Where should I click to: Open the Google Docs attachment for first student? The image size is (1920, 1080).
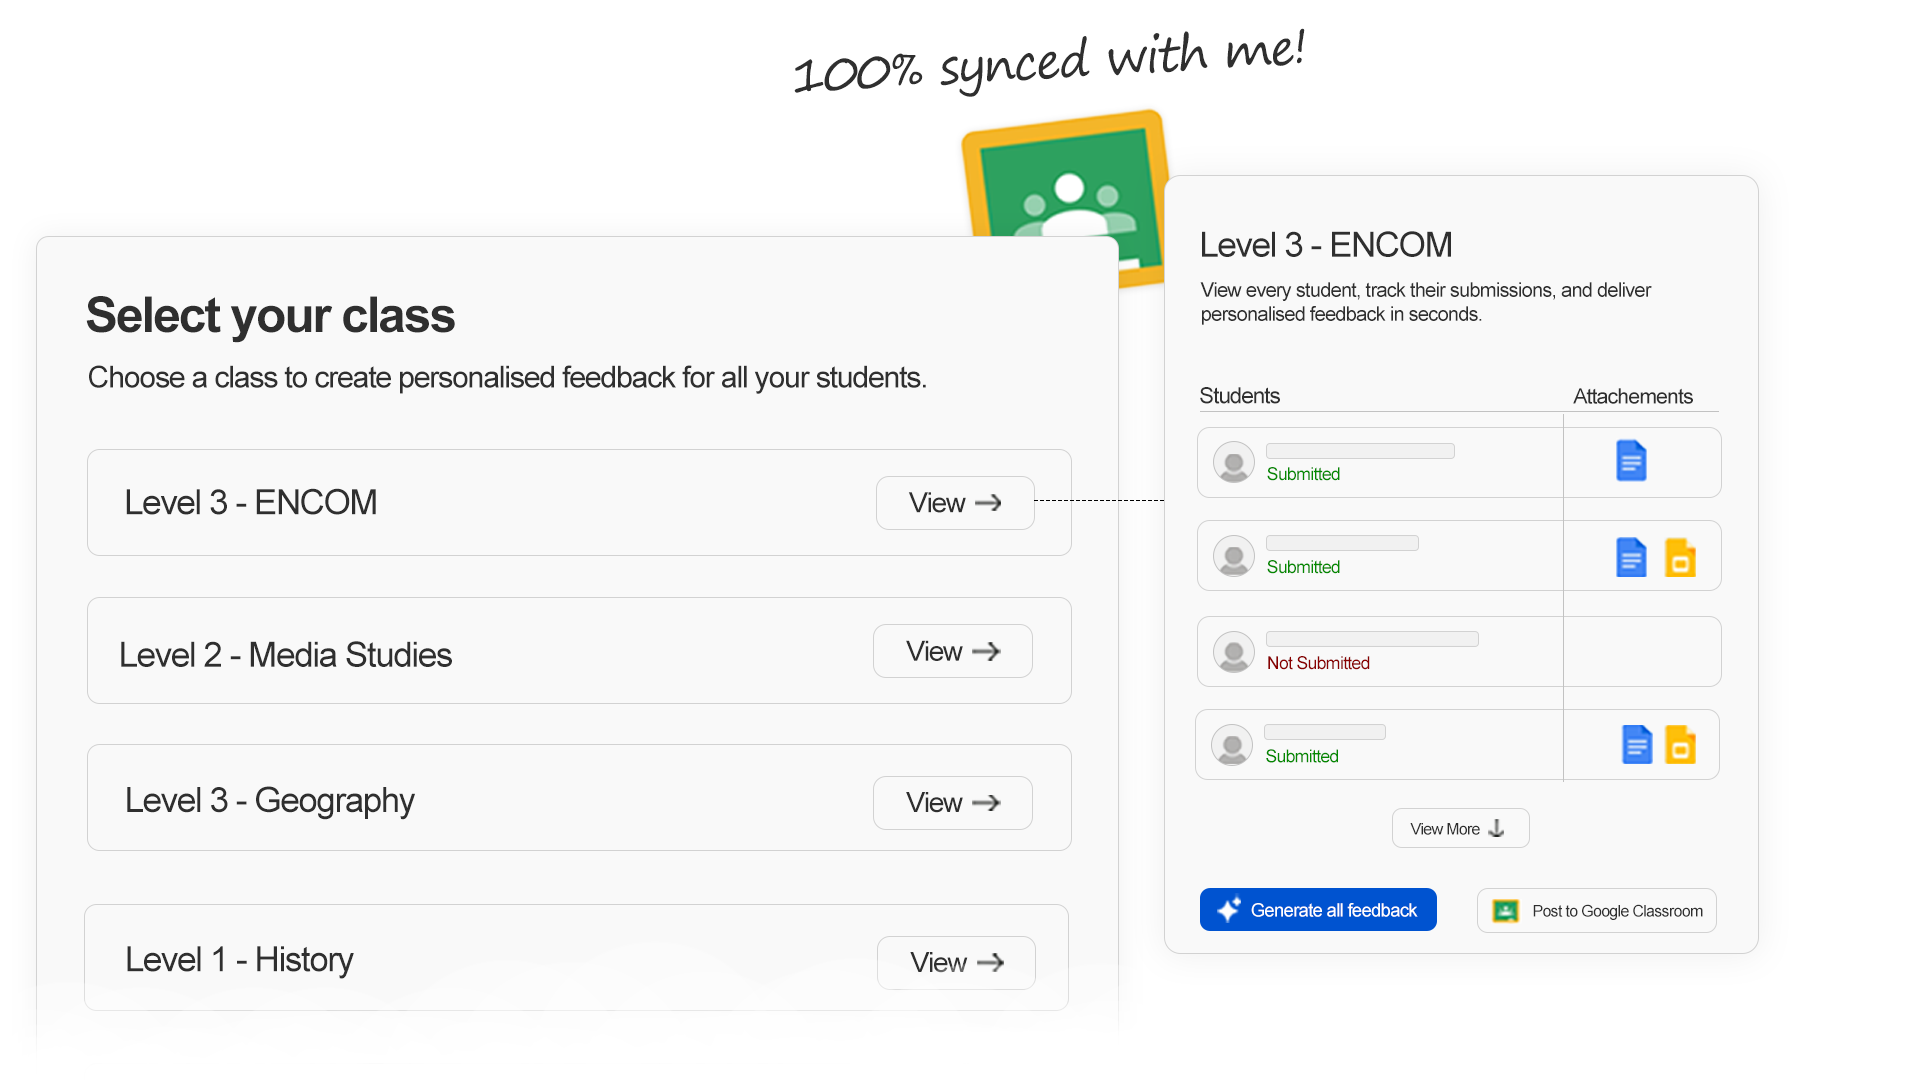1631,461
